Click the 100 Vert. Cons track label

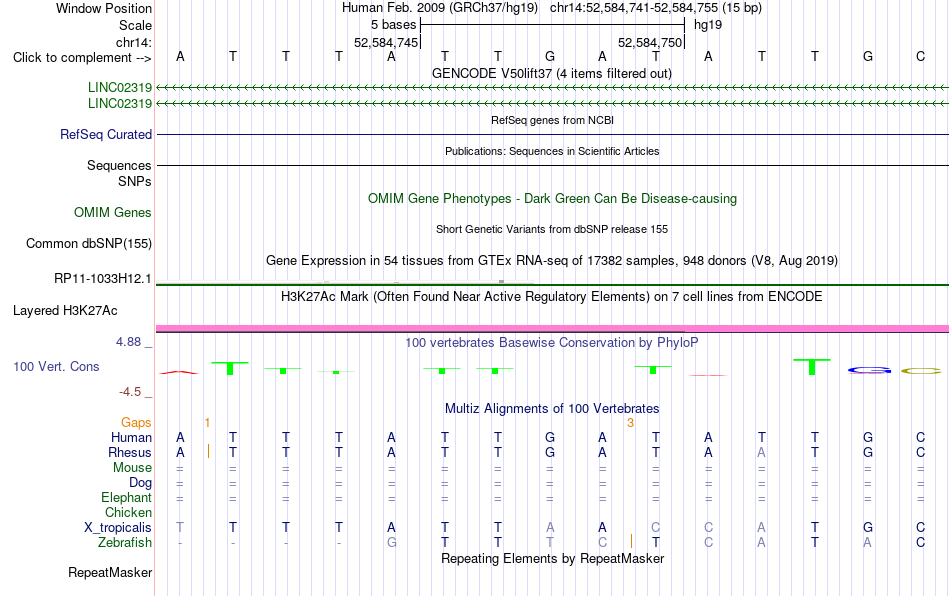click(x=56, y=366)
